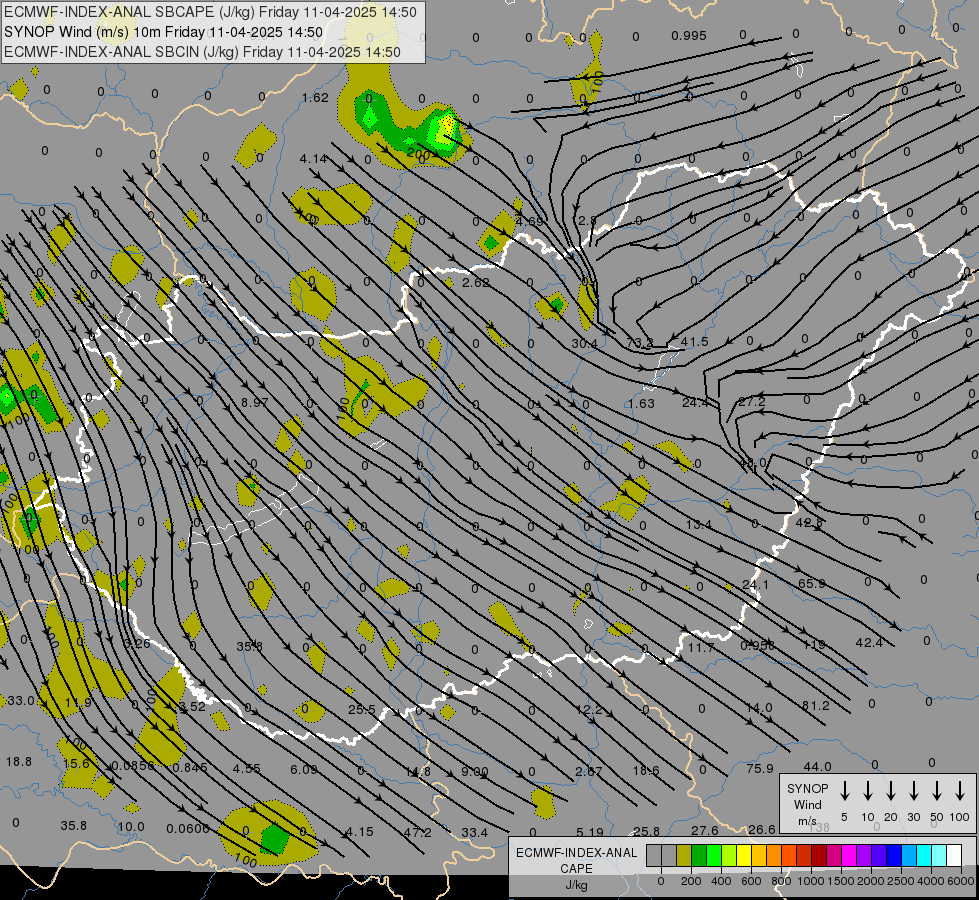Click the 30.4 value on the map

[x=584, y=344]
